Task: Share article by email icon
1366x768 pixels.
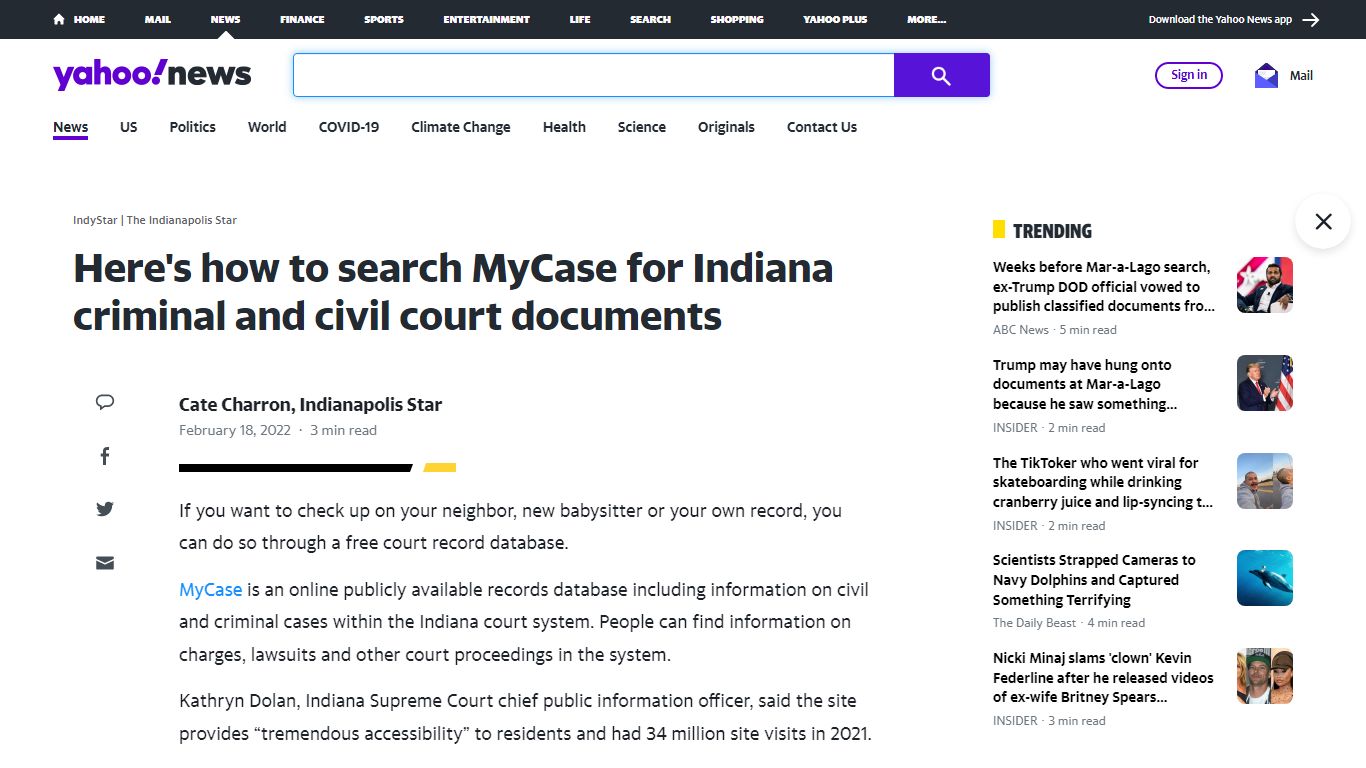Action: pos(105,563)
